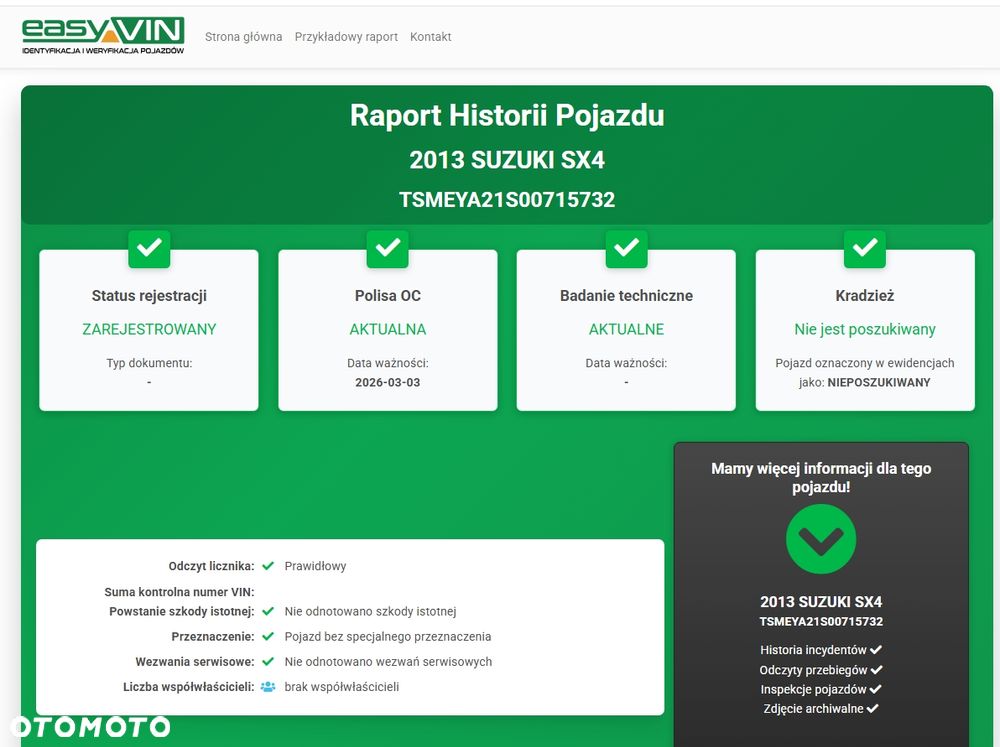Click Suma kontrolna numer VIN label
Screen dimensions: 1000x747
coord(179,592)
